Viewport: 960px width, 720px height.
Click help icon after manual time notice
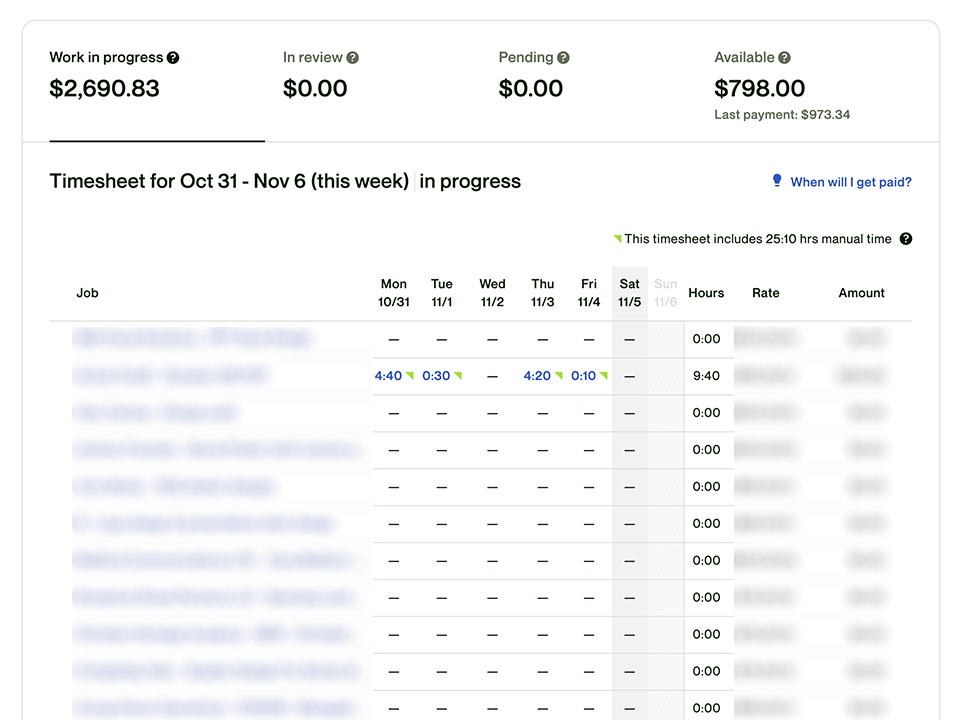point(906,239)
